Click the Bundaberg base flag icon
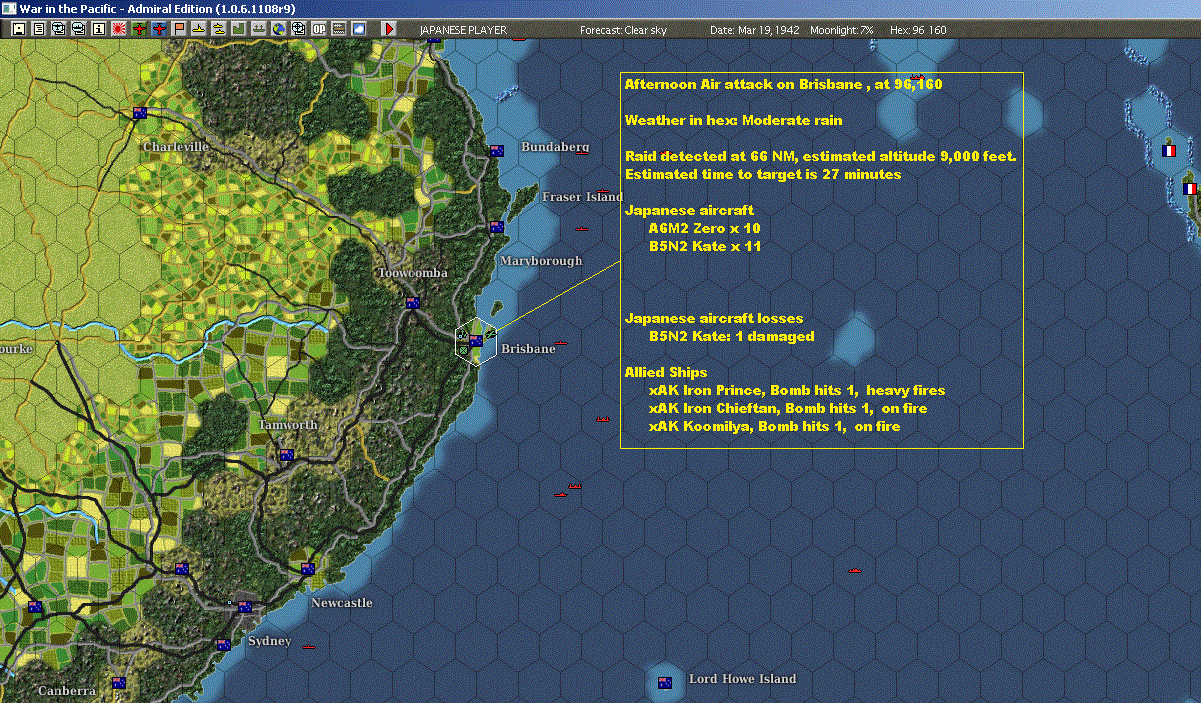Viewport: 1201px width, 703px height. [x=496, y=151]
